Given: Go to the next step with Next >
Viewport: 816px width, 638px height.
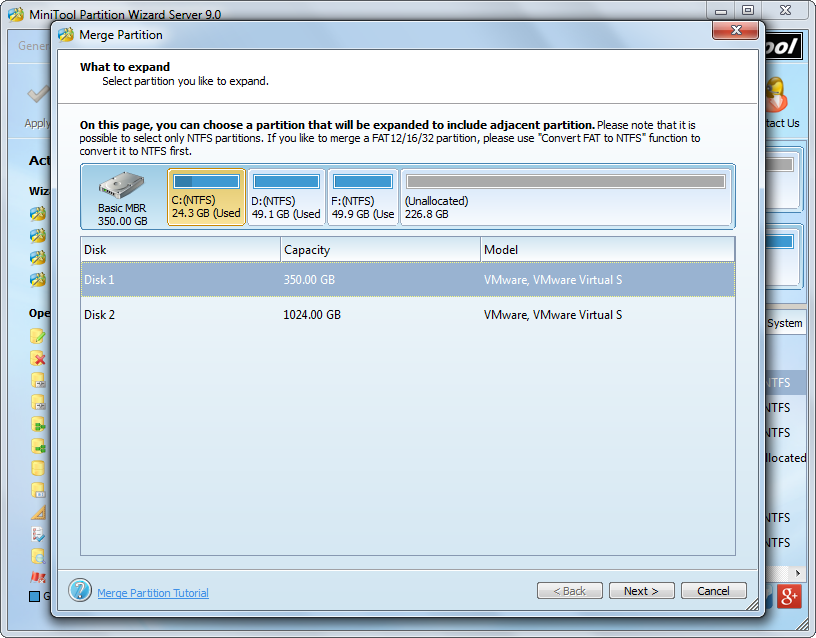Looking at the screenshot, I should click(642, 591).
